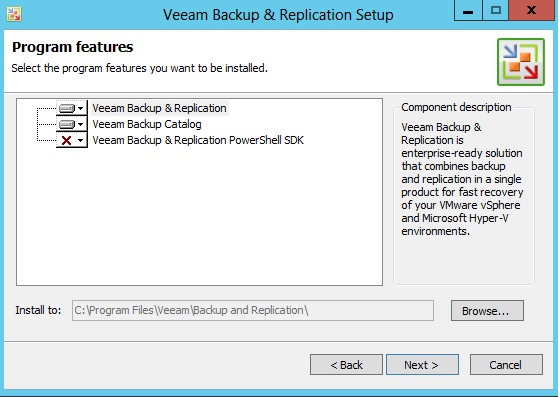Click the hard drive icon for Veeam Backup & Replication

[67, 108]
